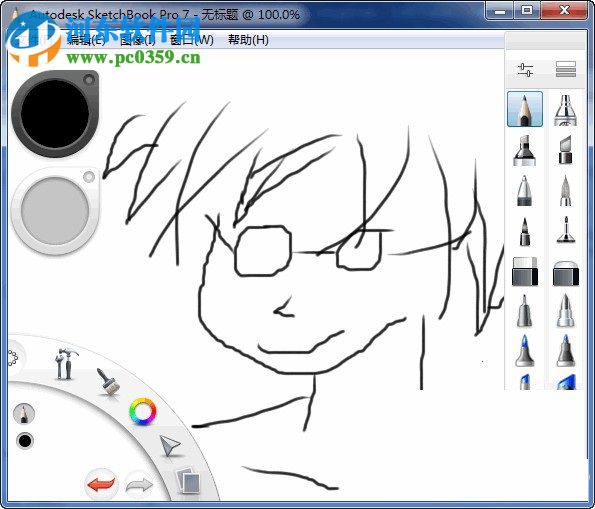Viewport: 595px width, 509px height.
Task: Select the chisel tip marker
Action: 565,150
